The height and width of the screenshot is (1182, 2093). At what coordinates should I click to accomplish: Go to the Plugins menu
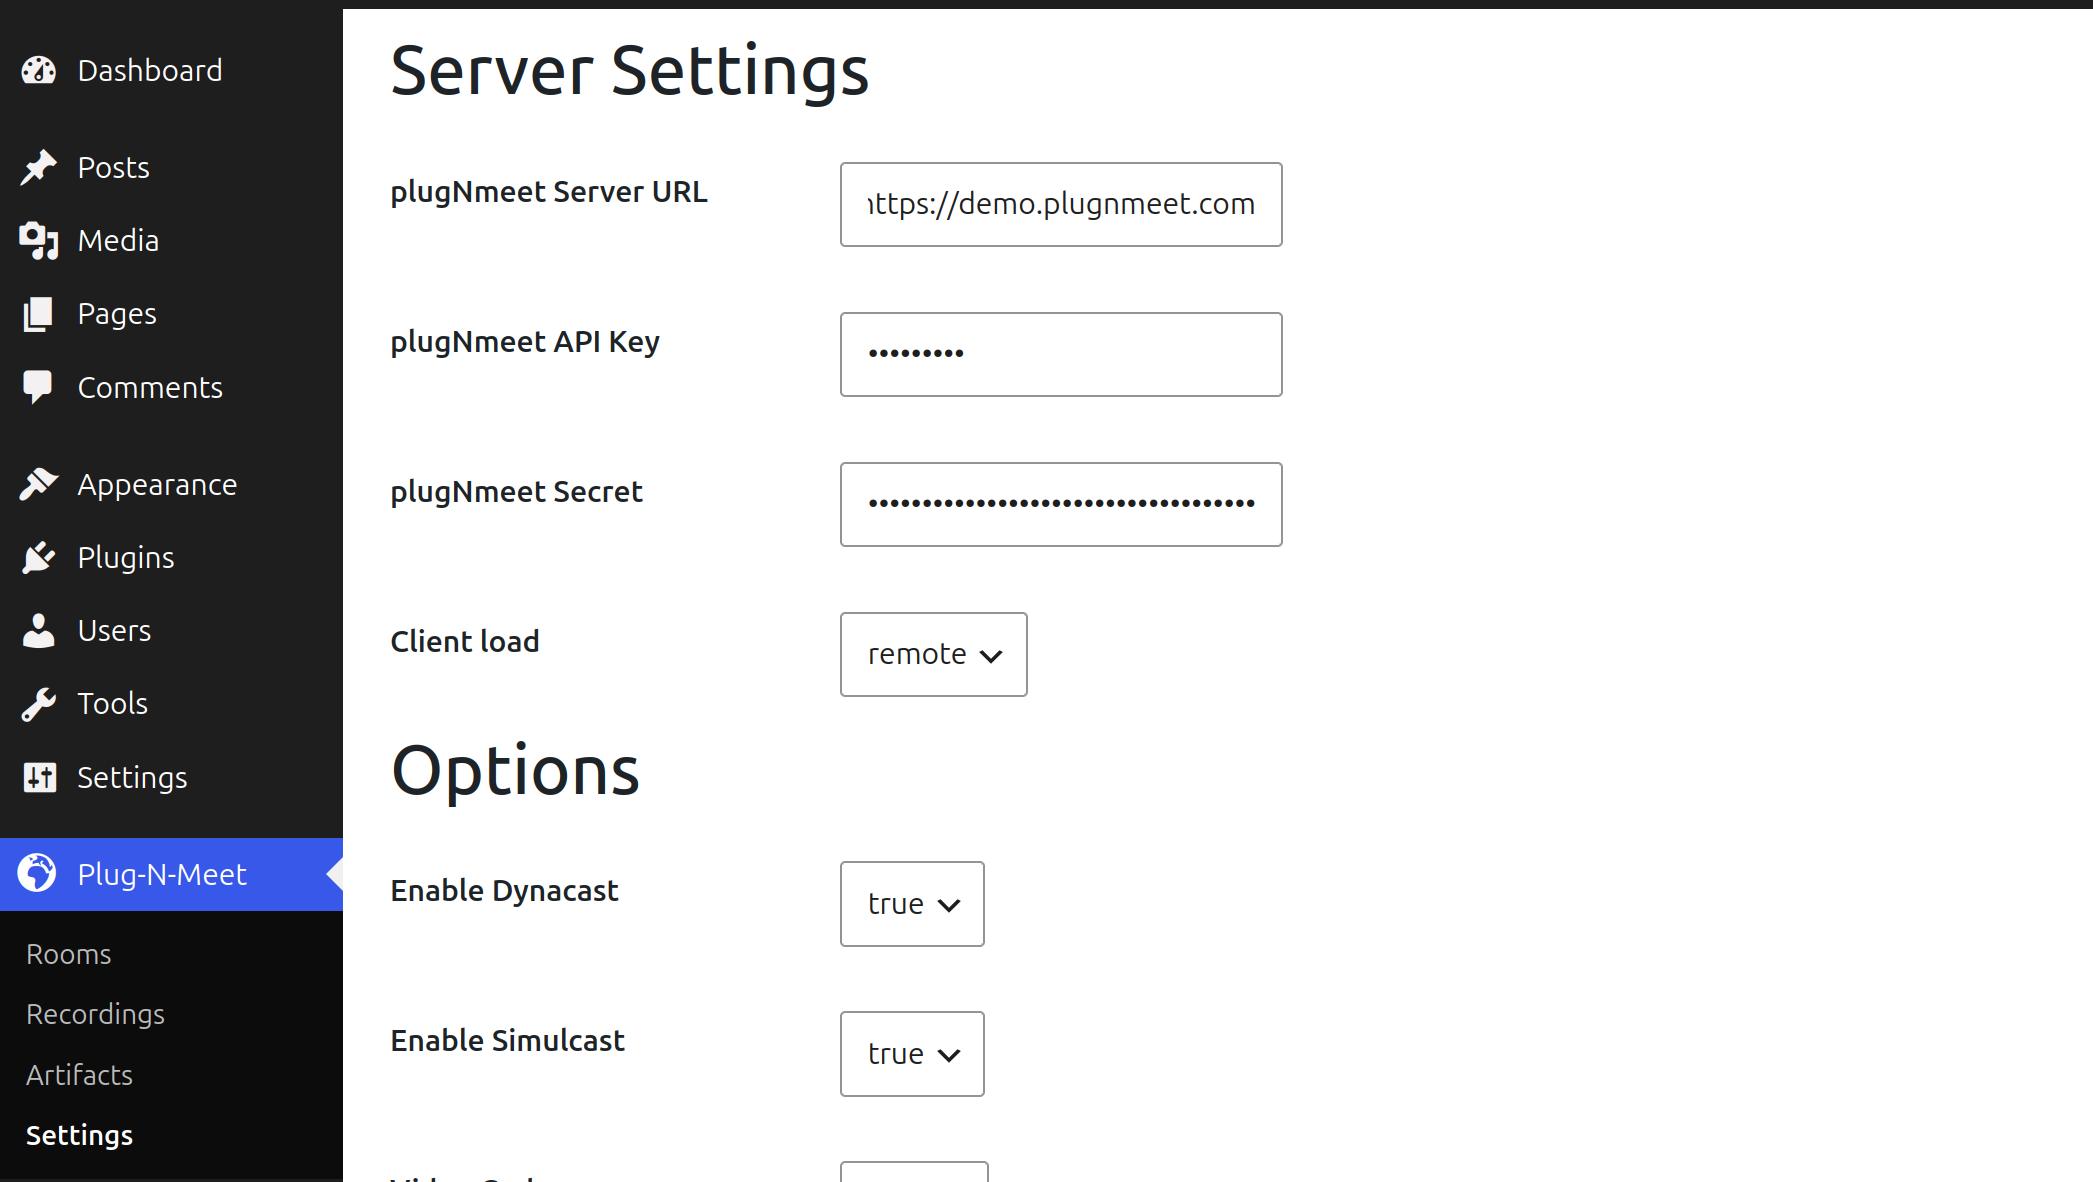tap(172, 557)
